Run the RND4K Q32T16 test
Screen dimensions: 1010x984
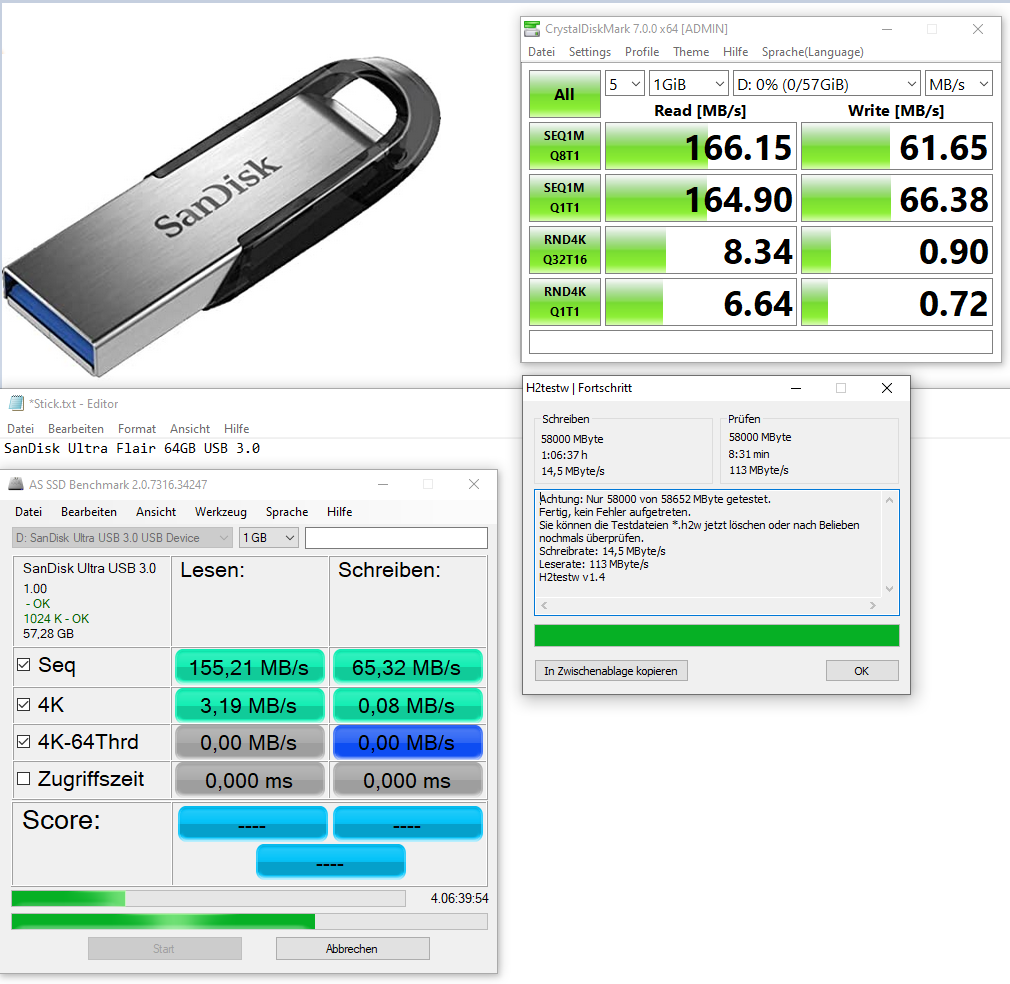(564, 250)
